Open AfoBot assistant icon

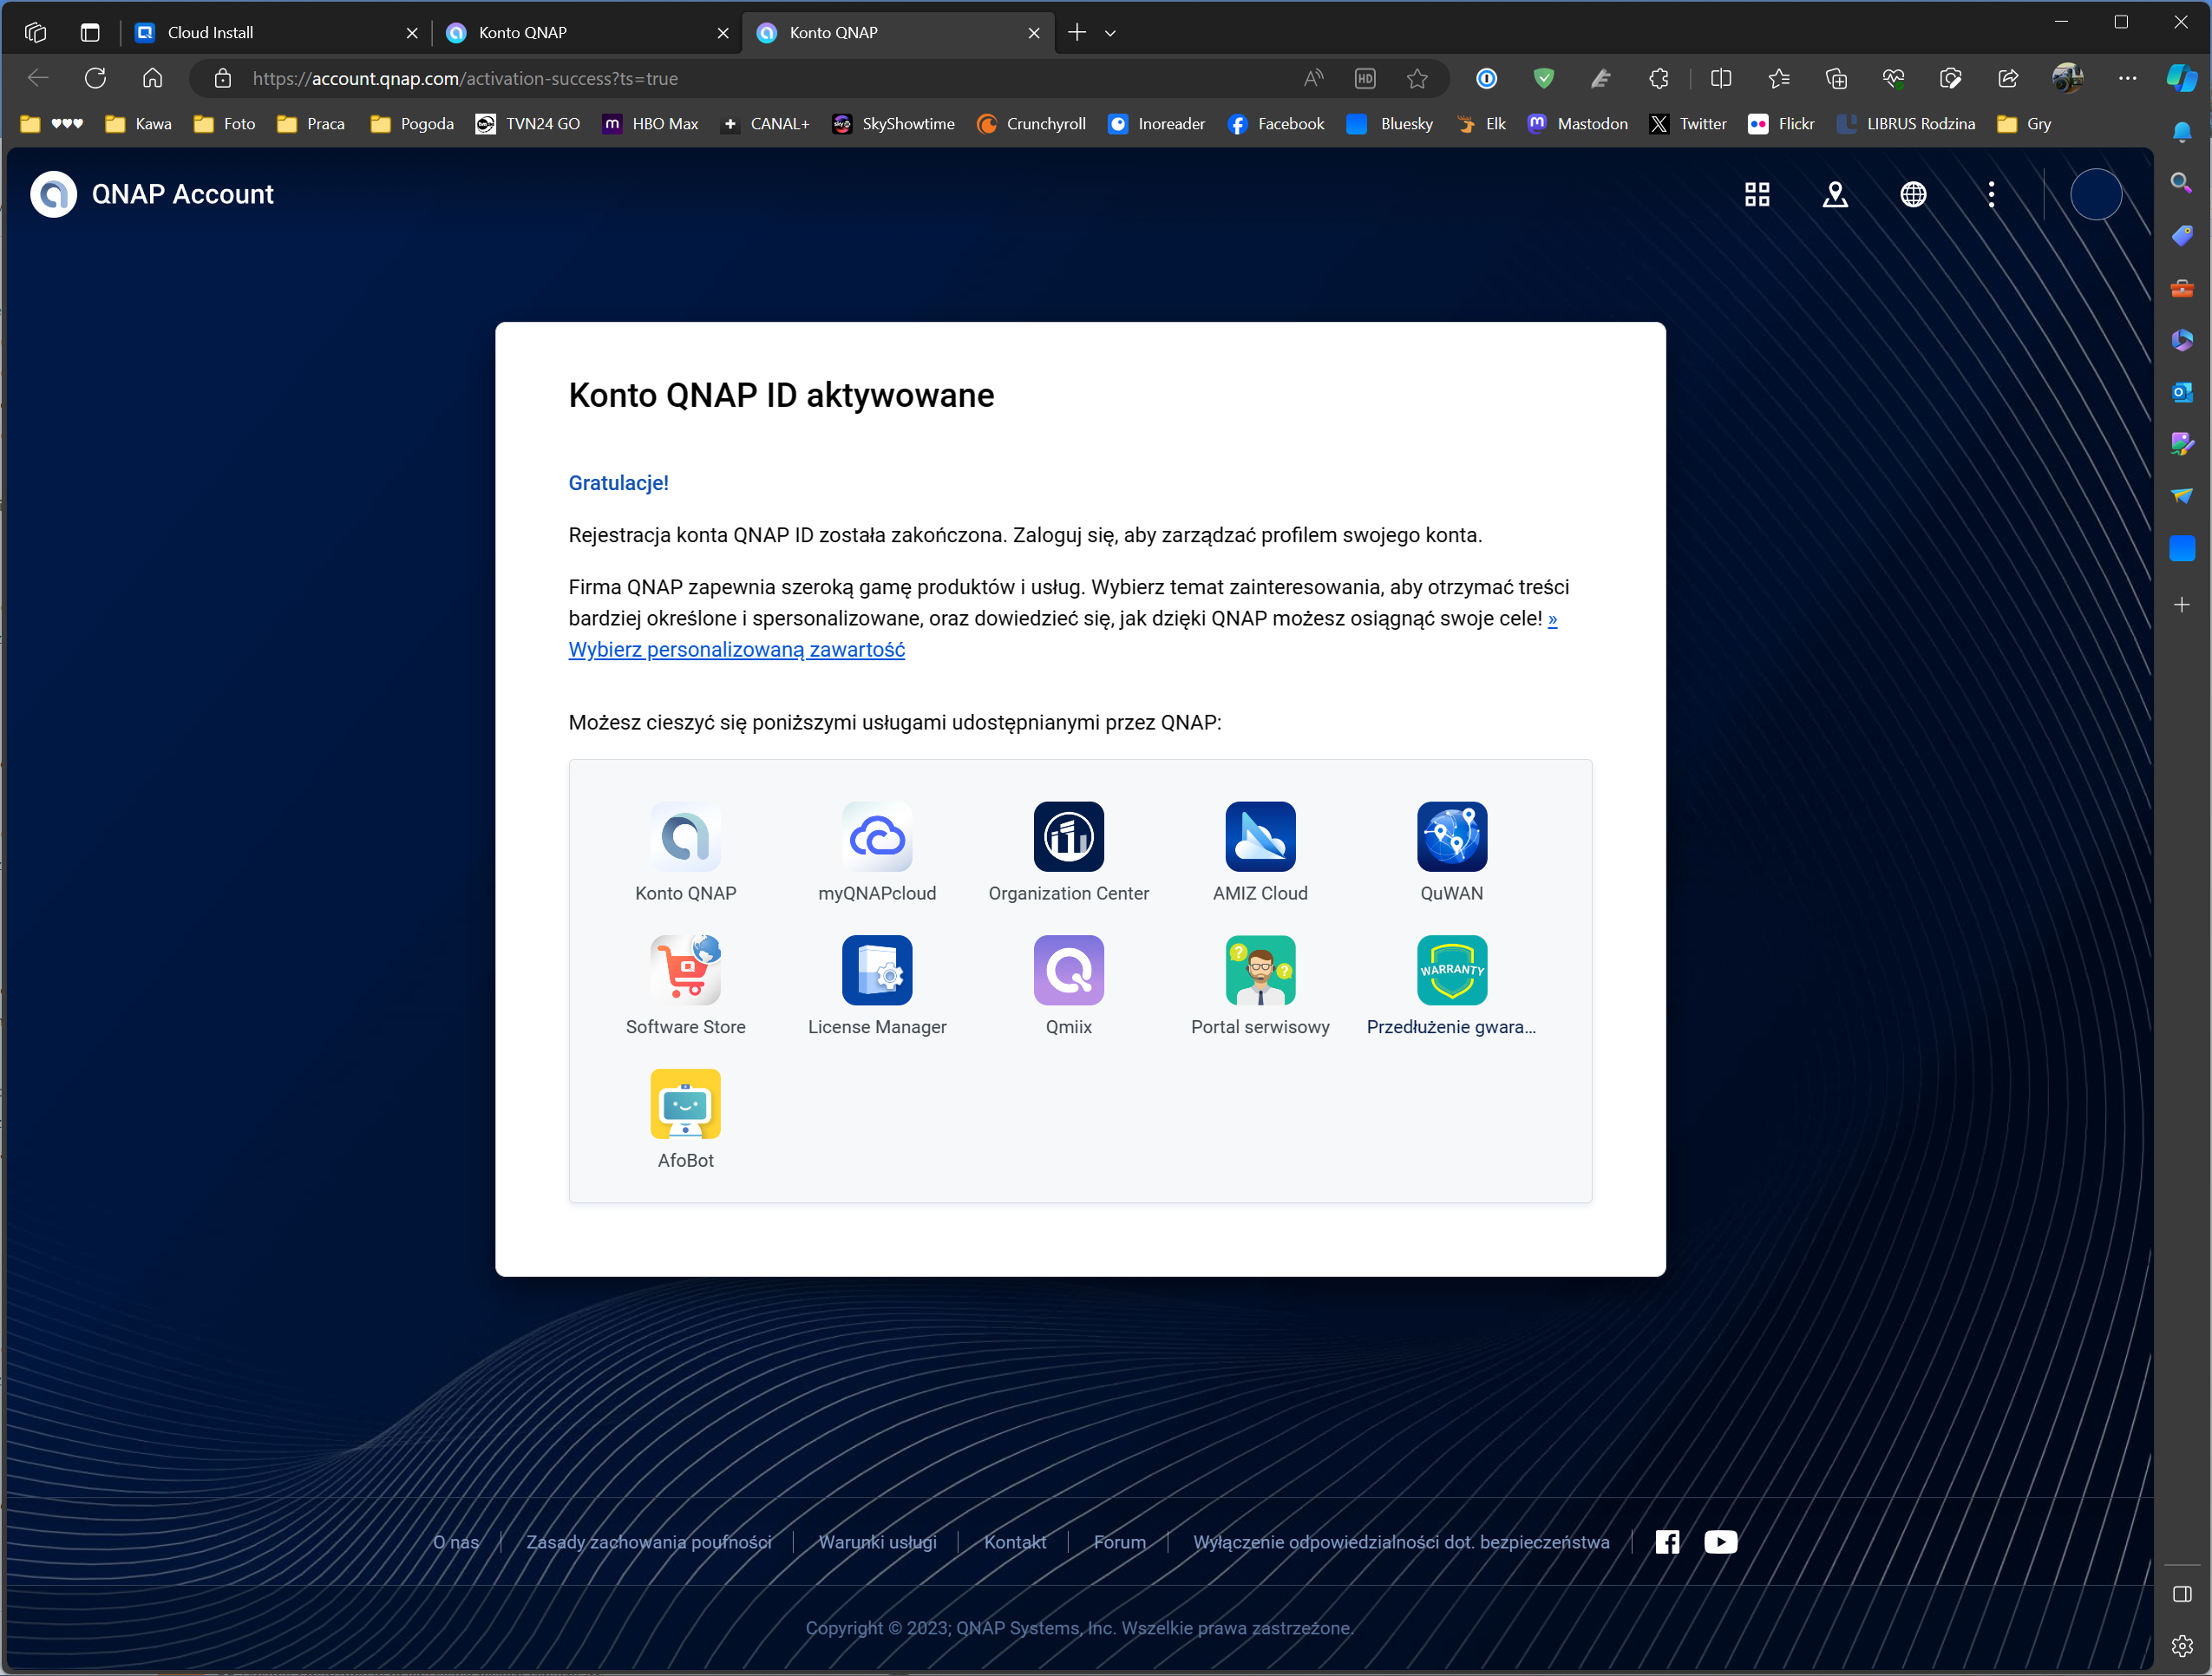coord(685,1103)
